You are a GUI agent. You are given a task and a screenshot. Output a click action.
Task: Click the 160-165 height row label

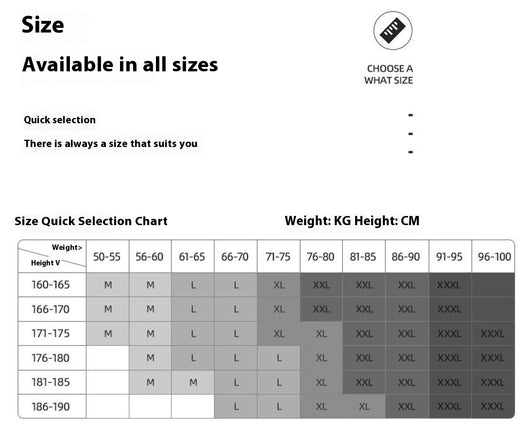pyautogui.click(x=51, y=285)
